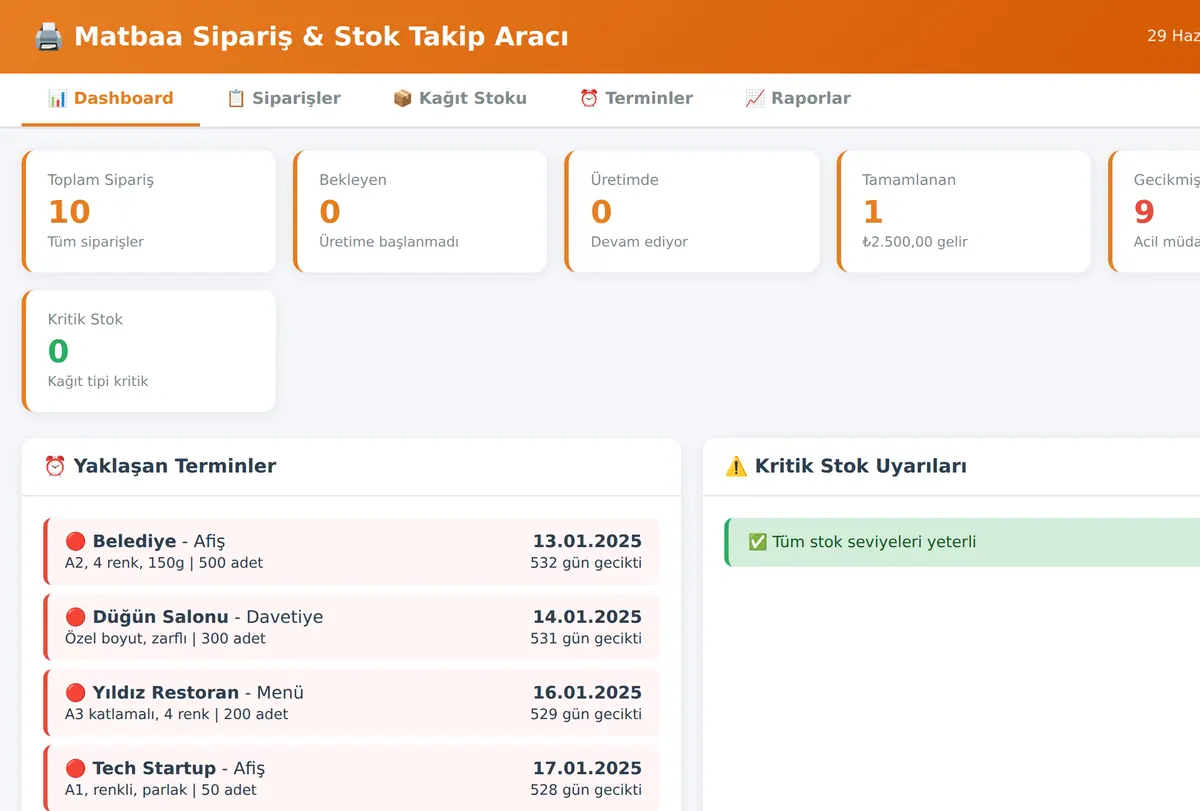Click the "Matbaa Sipariş & Stok Takip Aracı" title
Screen dimensions: 1200x811
321,37
